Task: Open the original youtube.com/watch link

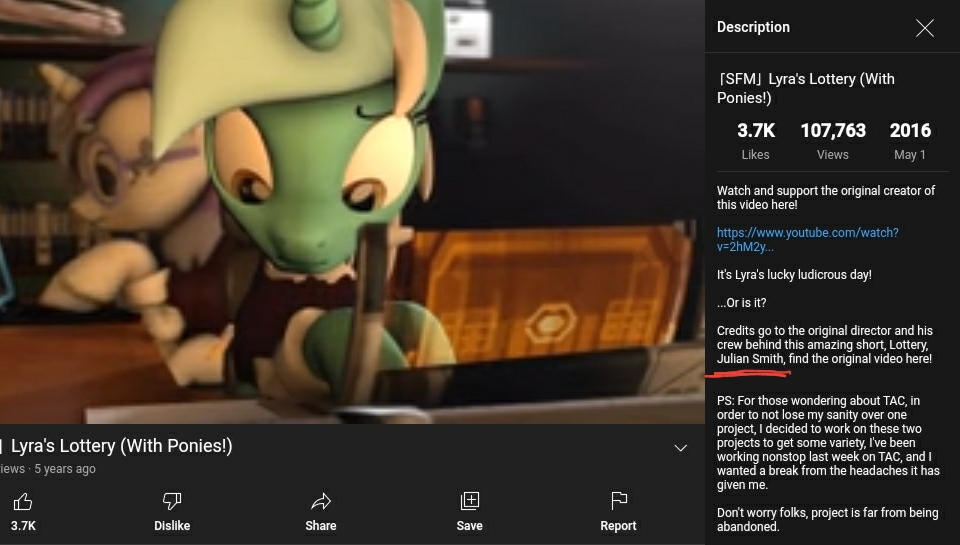Action: [808, 239]
